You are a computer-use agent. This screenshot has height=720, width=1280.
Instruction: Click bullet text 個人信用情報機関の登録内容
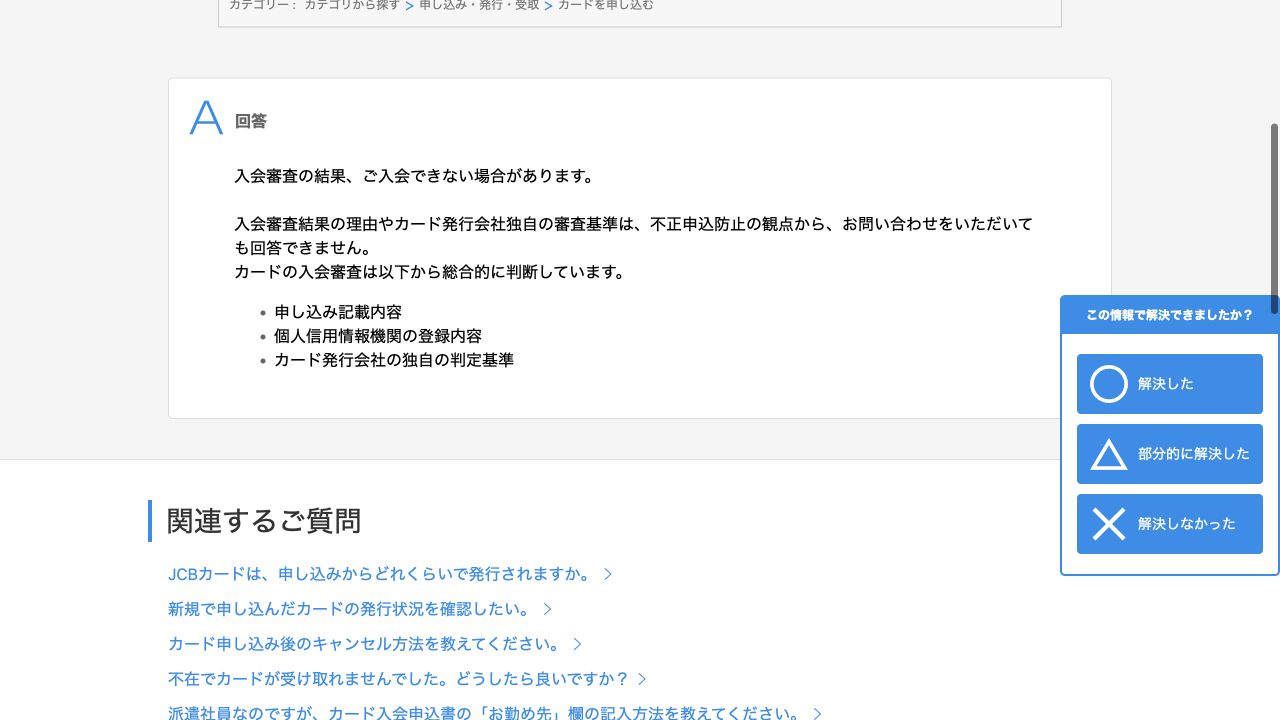(378, 336)
